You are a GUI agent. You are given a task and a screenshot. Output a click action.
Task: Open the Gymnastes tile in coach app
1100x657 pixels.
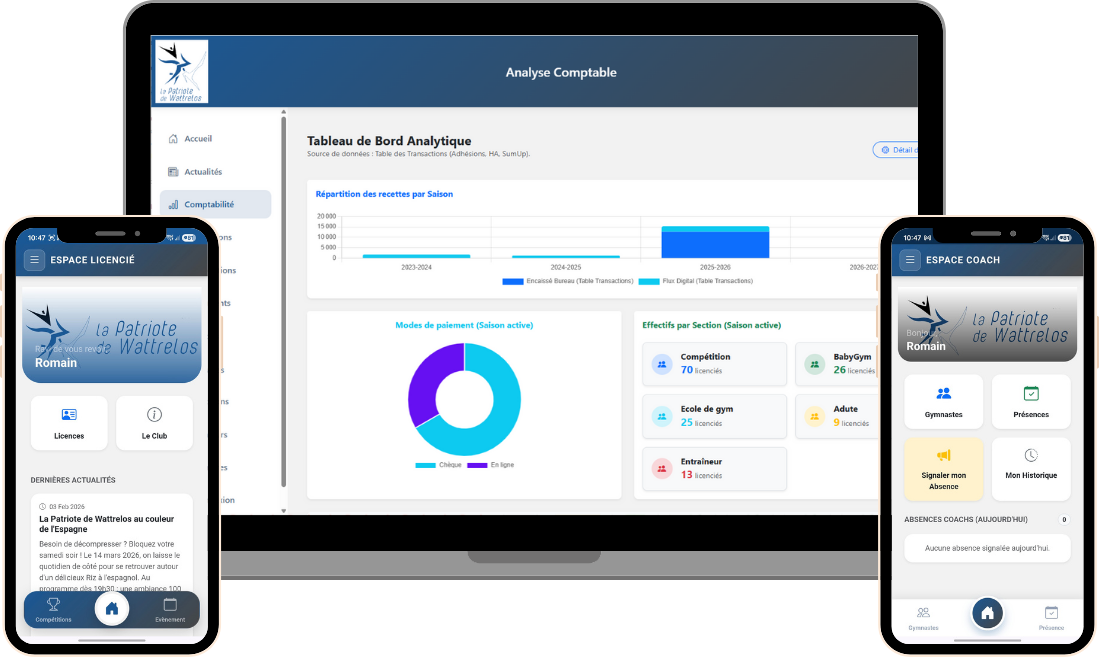(943, 401)
